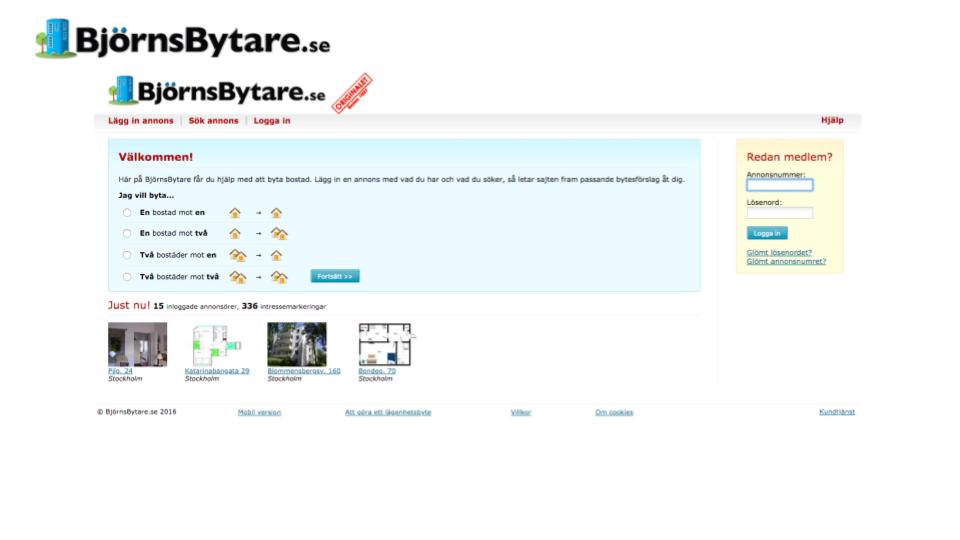Open the Bondeg. 70 floor plan thumbnail

point(385,345)
